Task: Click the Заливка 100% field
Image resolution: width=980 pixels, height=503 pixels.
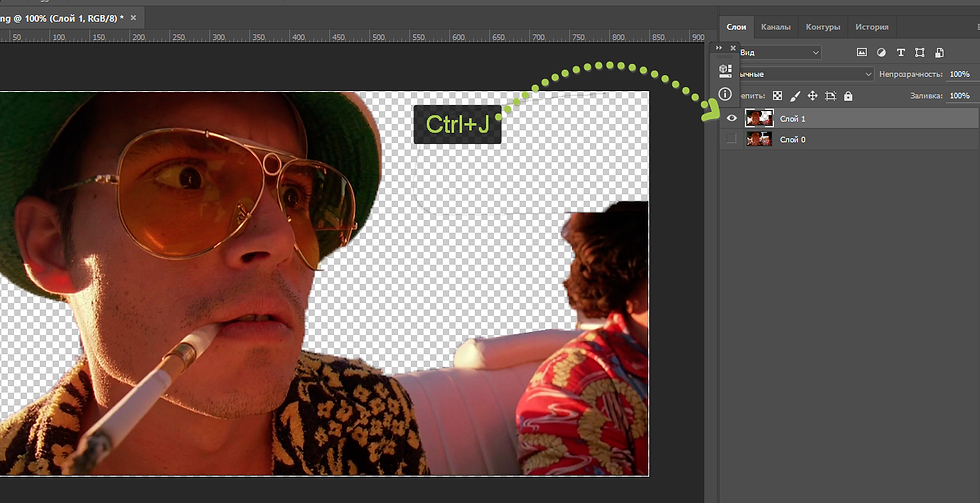Action: coord(960,96)
